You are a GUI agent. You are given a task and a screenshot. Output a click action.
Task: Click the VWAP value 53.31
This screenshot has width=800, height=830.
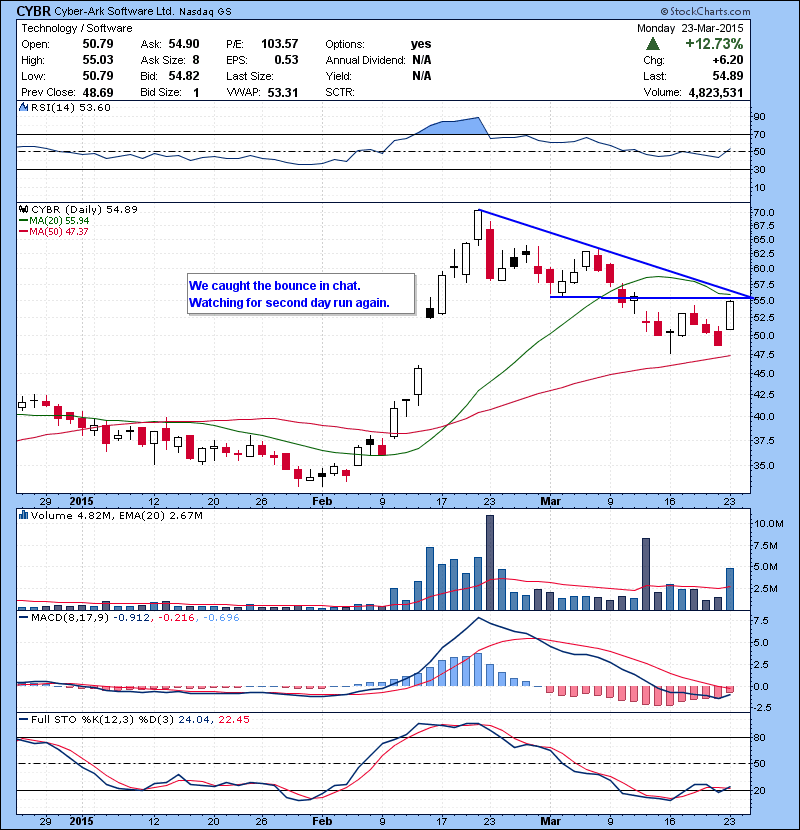283,93
